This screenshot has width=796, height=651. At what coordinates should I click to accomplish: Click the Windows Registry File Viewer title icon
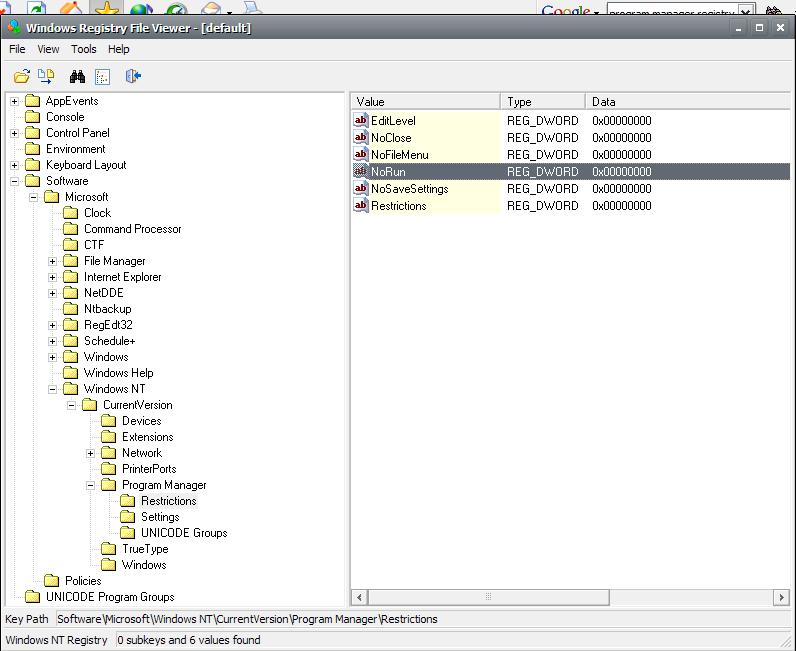[x=14, y=27]
